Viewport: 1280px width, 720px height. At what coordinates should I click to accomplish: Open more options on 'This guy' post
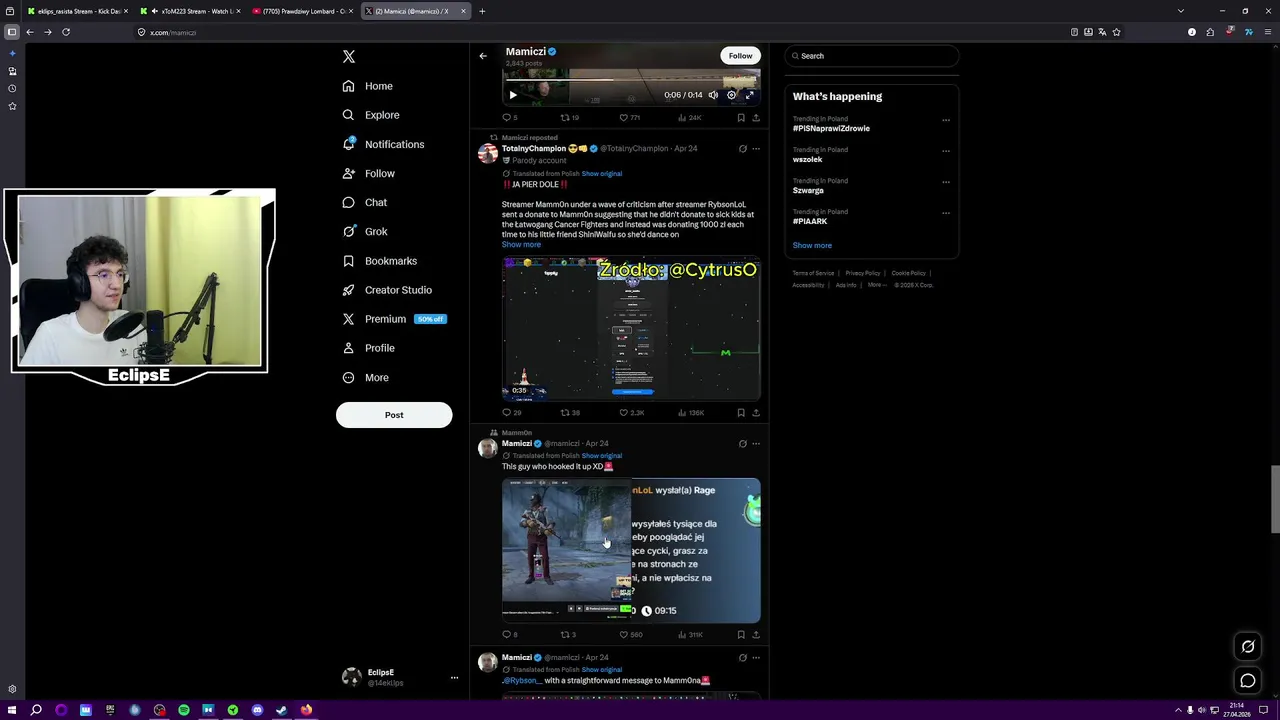756,444
